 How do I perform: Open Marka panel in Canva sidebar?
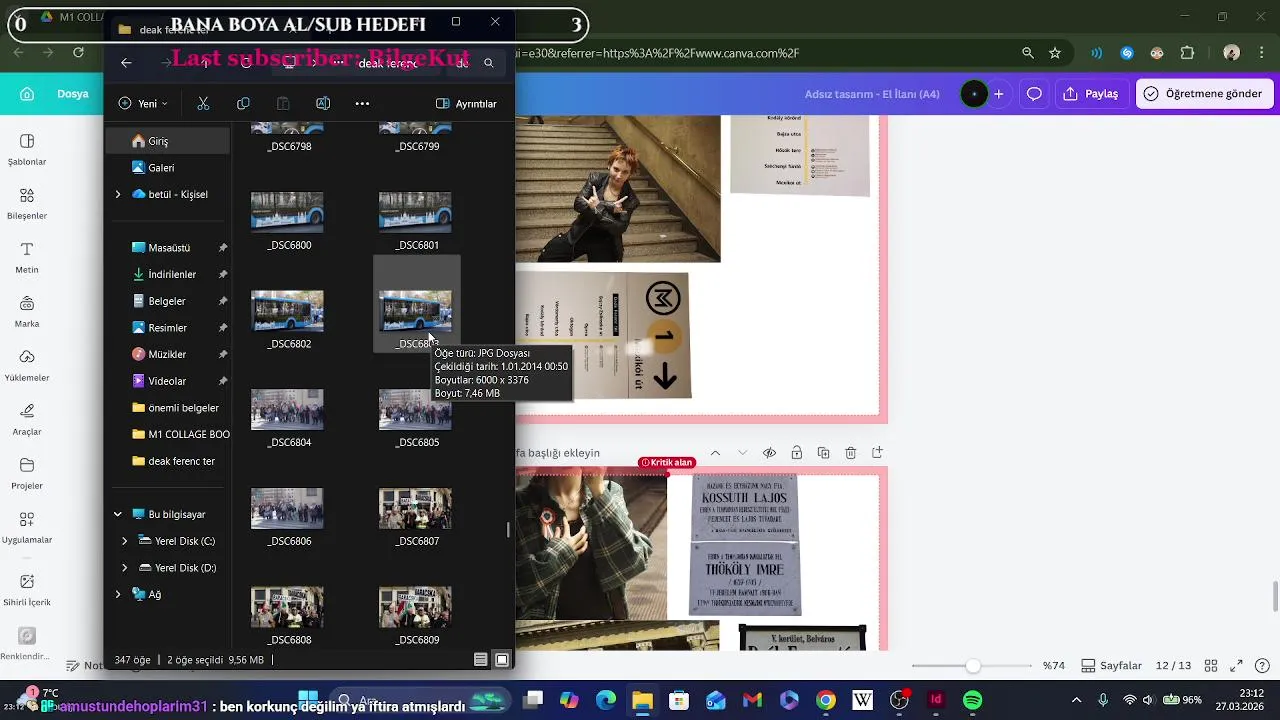point(27,311)
